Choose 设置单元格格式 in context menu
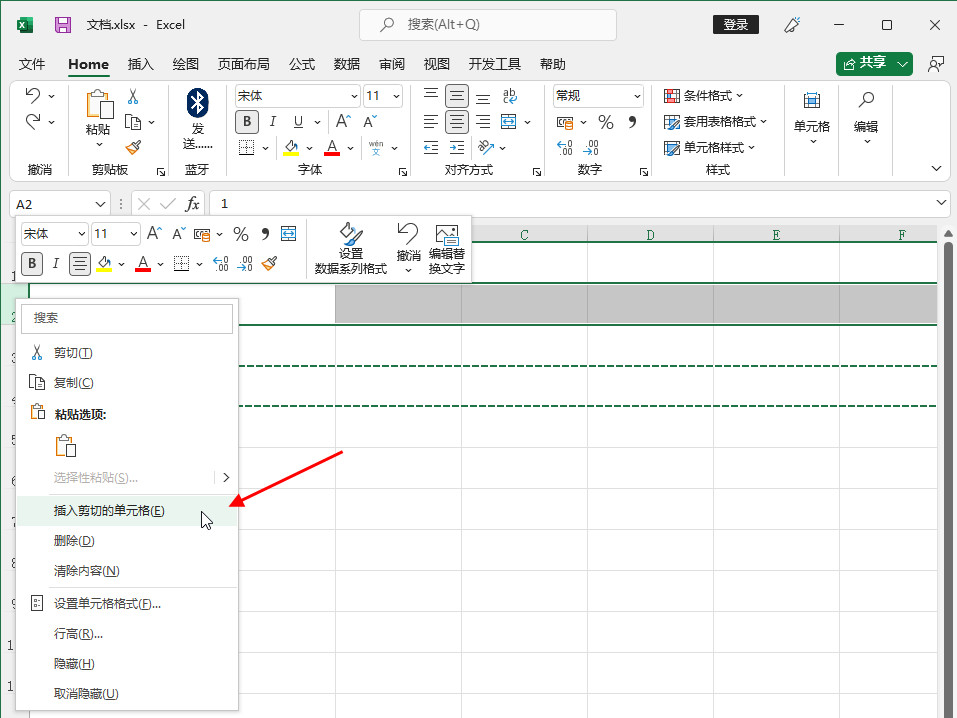The height and width of the screenshot is (718, 957). pyautogui.click(x=127, y=604)
